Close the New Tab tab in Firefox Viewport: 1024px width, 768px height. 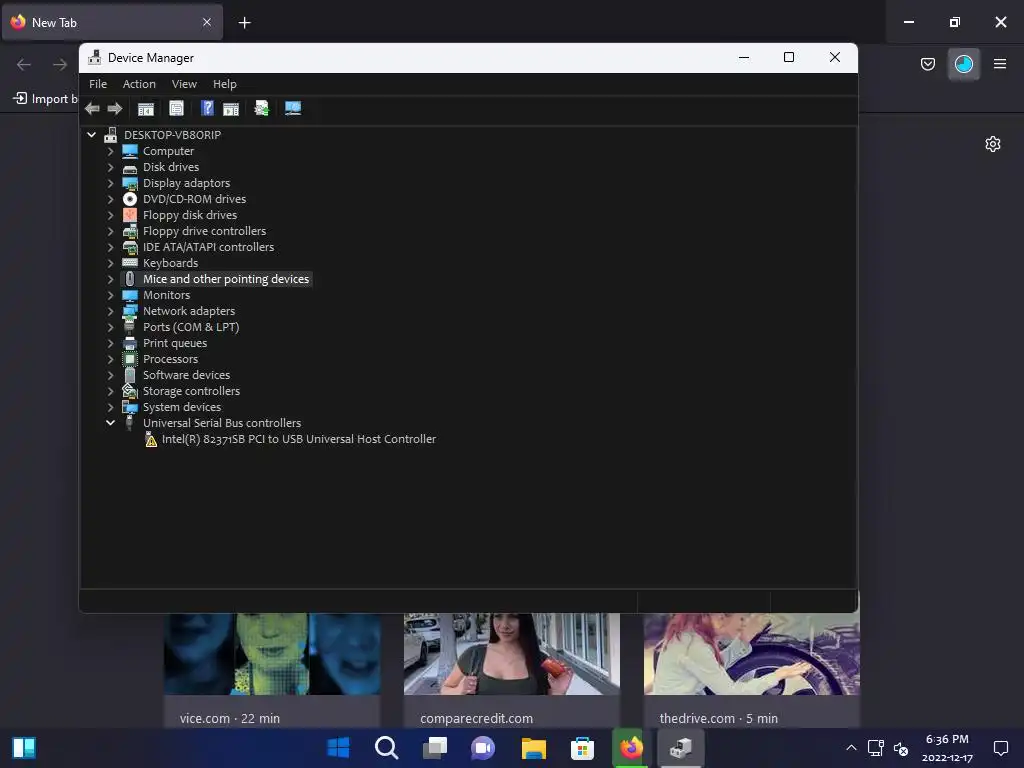coord(206,22)
